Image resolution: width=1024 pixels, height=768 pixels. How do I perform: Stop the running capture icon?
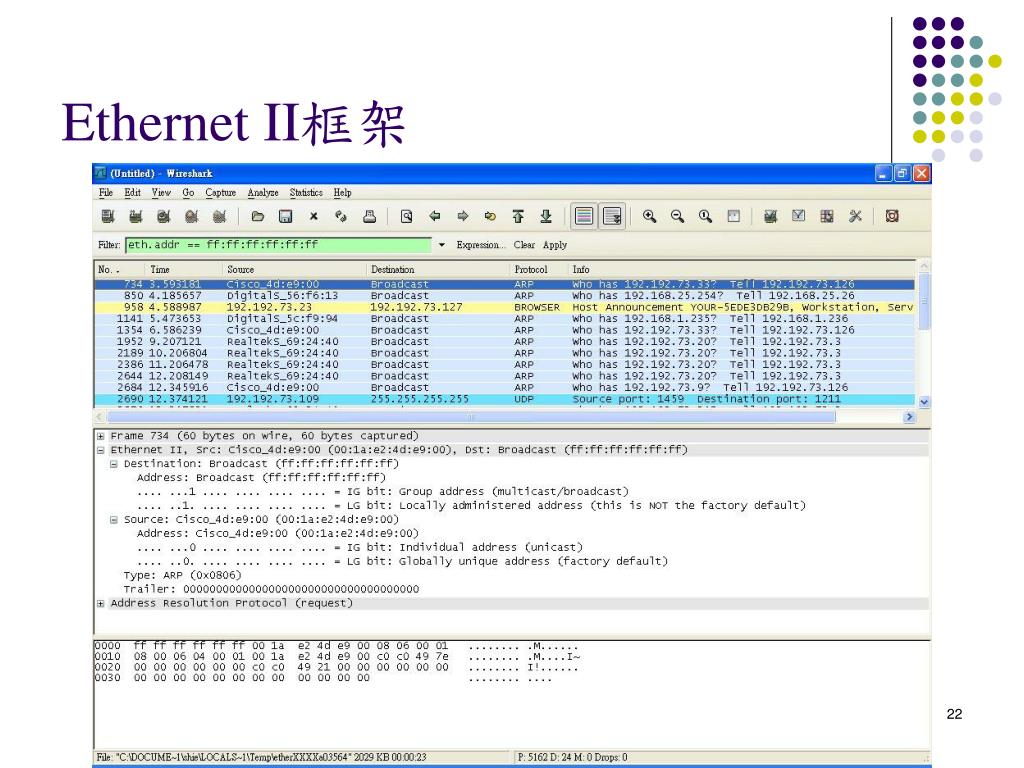(x=191, y=216)
